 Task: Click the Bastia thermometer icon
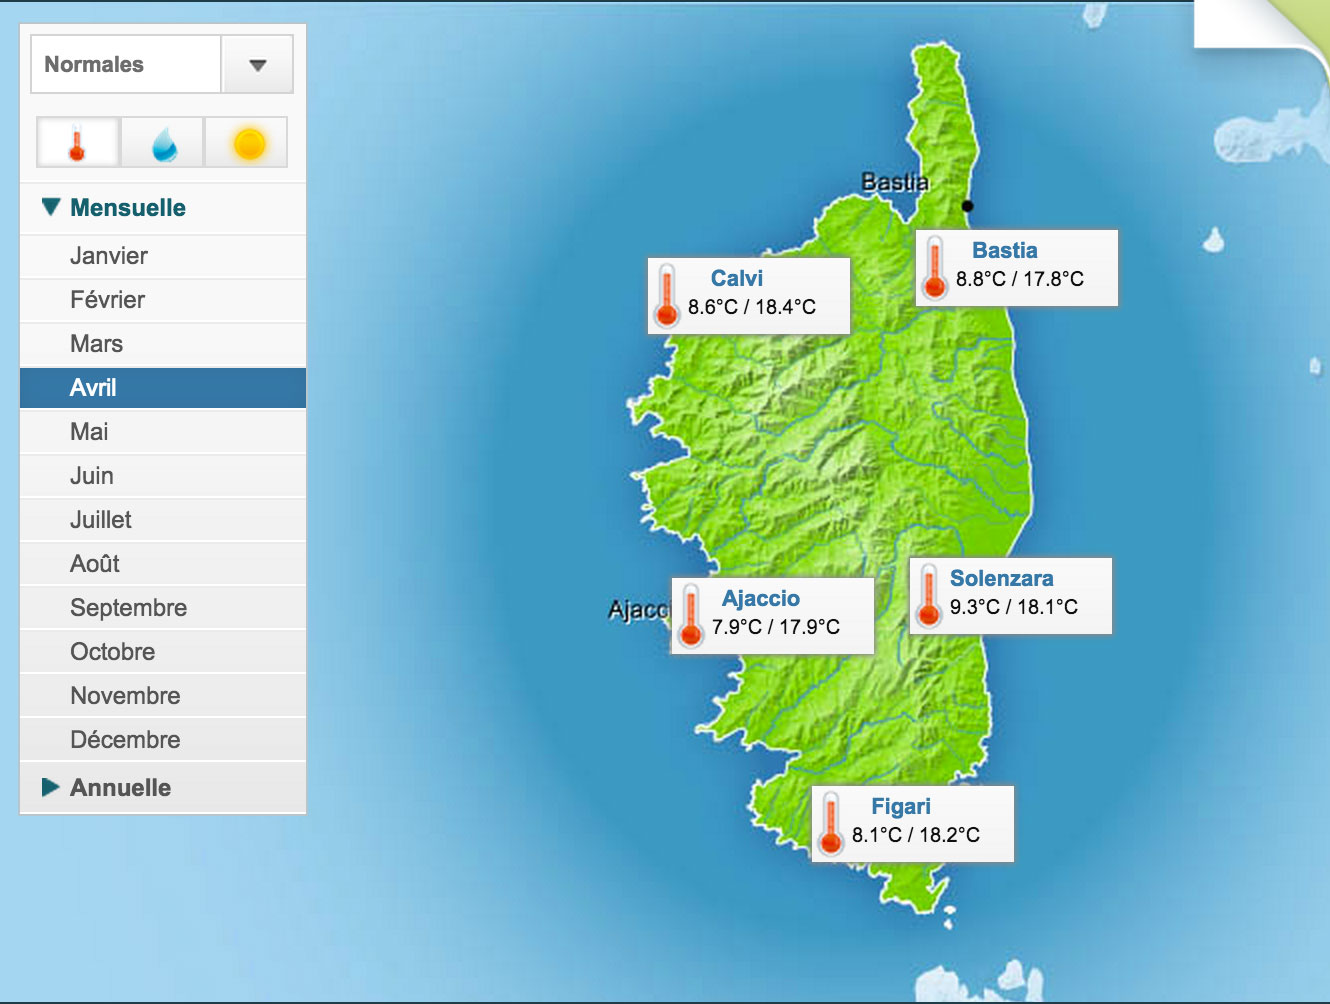click(934, 268)
